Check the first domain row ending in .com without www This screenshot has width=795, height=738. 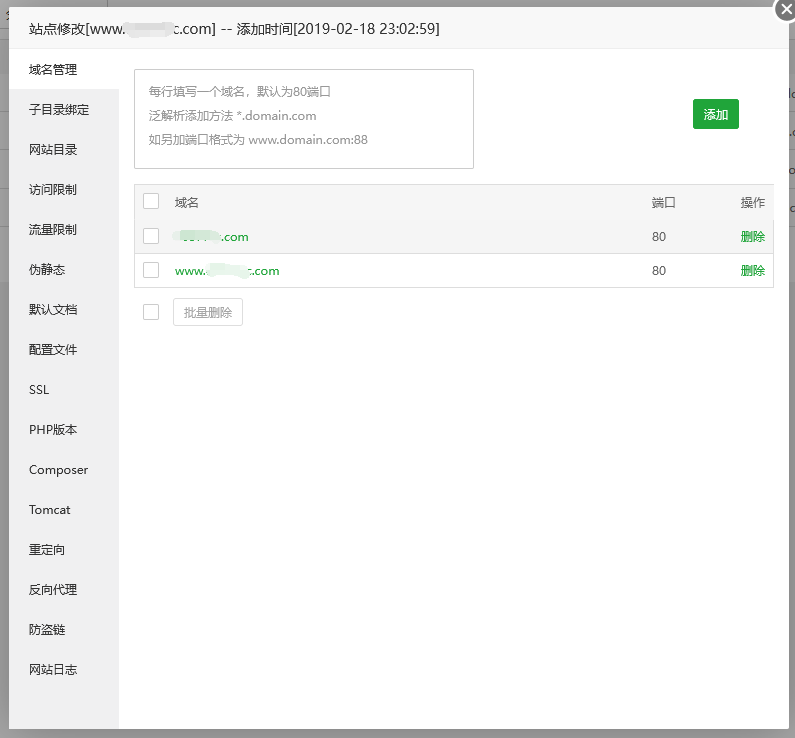tap(151, 236)
